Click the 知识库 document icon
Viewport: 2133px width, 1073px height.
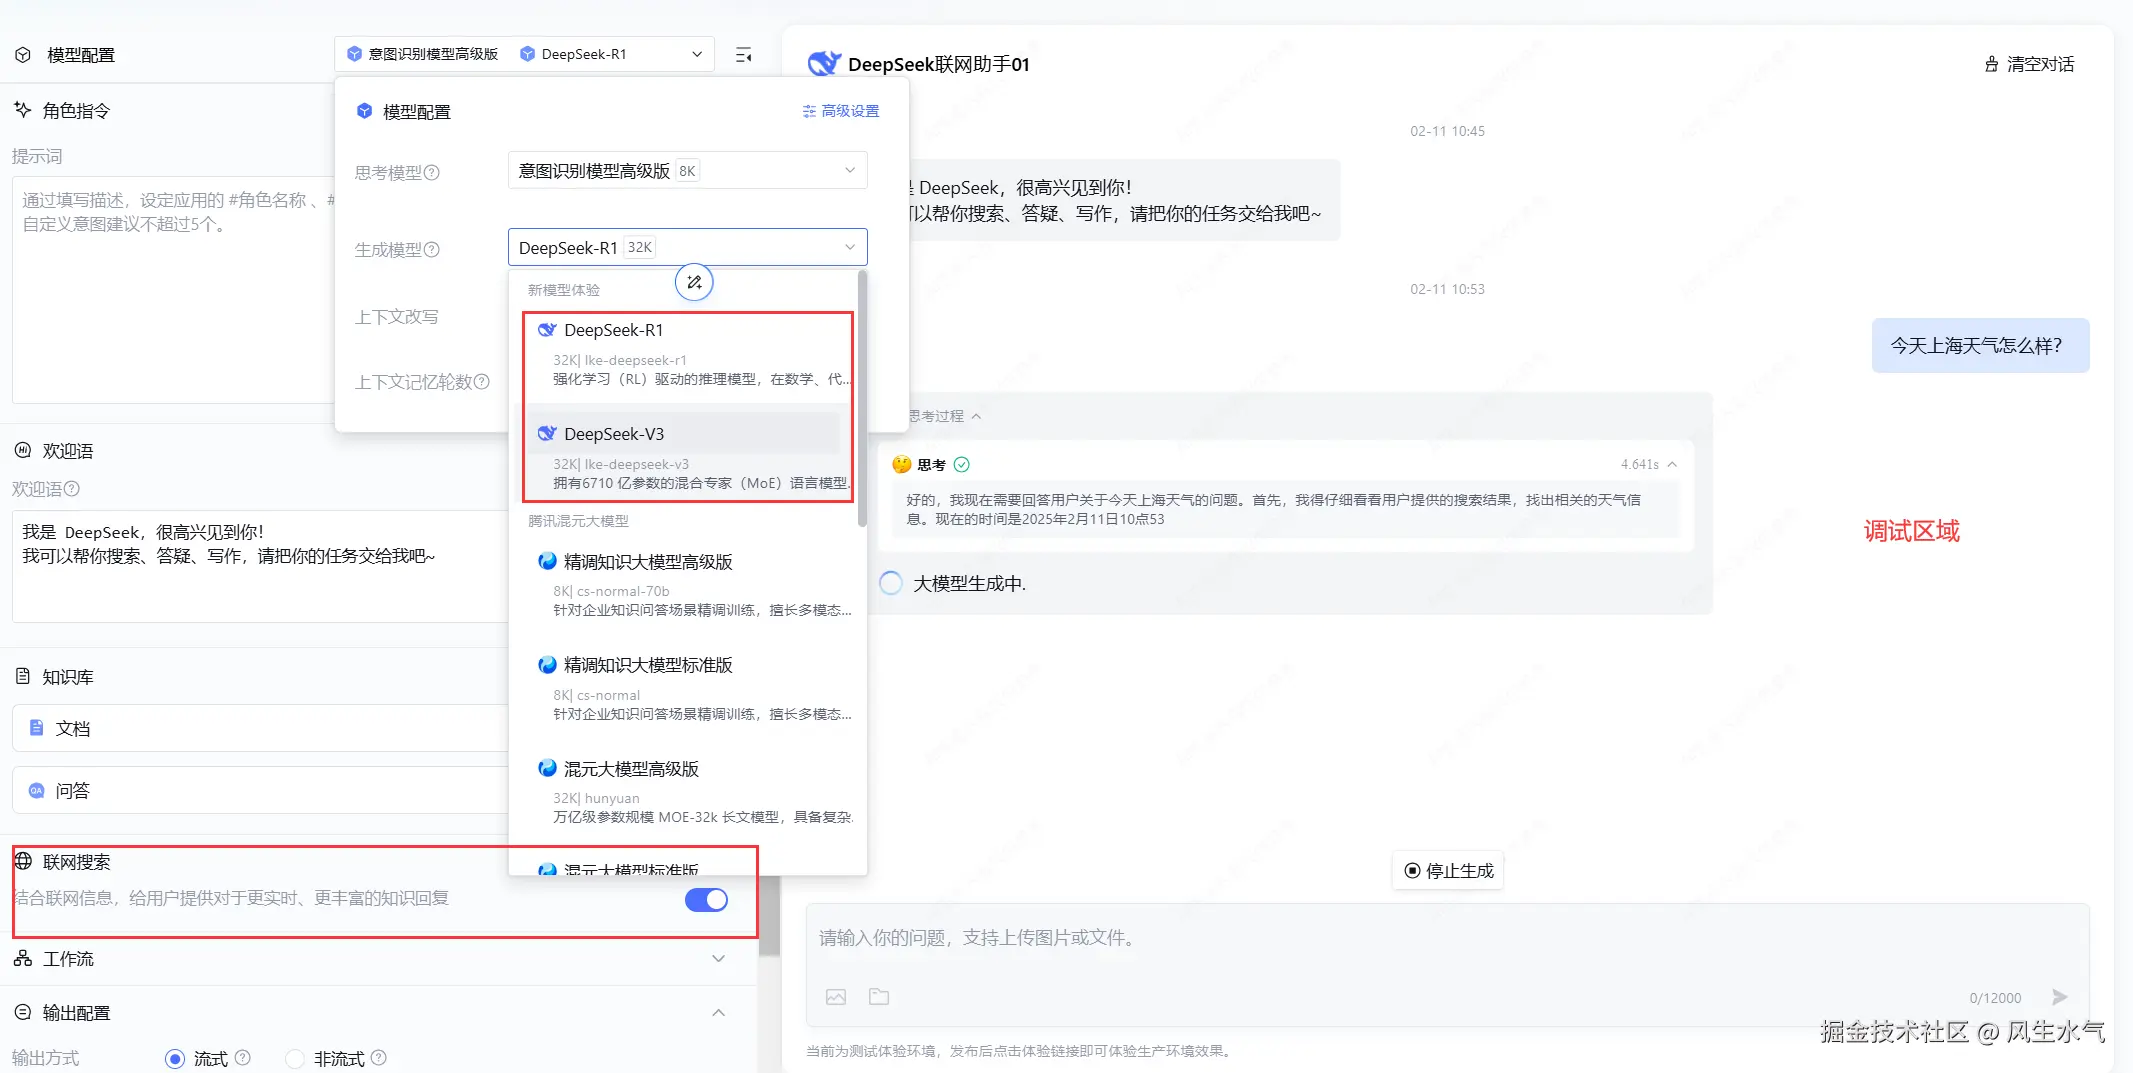coord(23,676)
